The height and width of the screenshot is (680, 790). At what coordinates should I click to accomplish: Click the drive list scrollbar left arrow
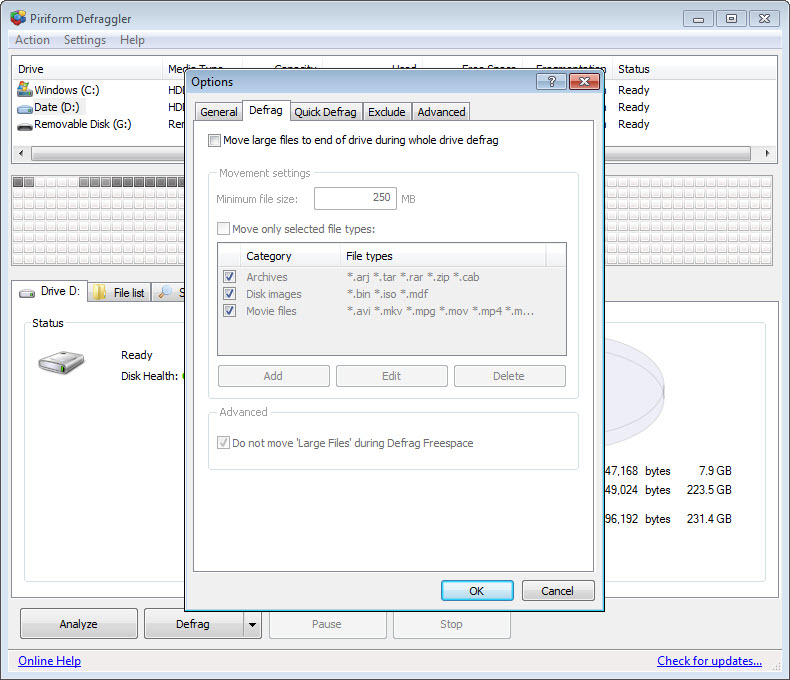click(21, 153)
